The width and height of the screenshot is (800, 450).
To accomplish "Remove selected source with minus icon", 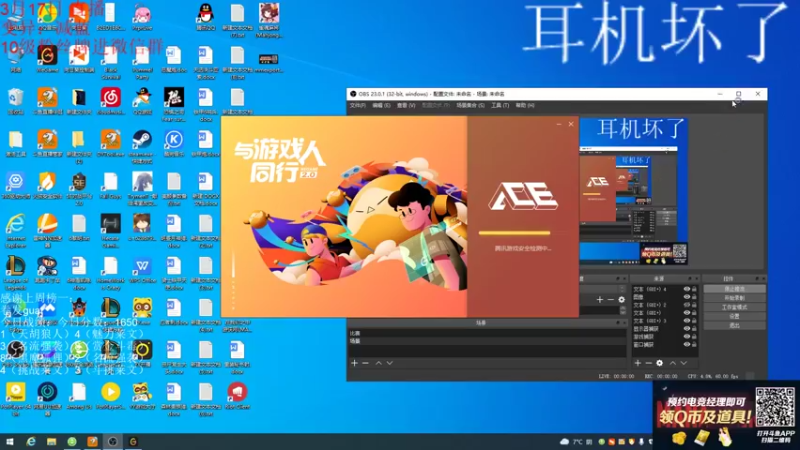I will [648, 363].
